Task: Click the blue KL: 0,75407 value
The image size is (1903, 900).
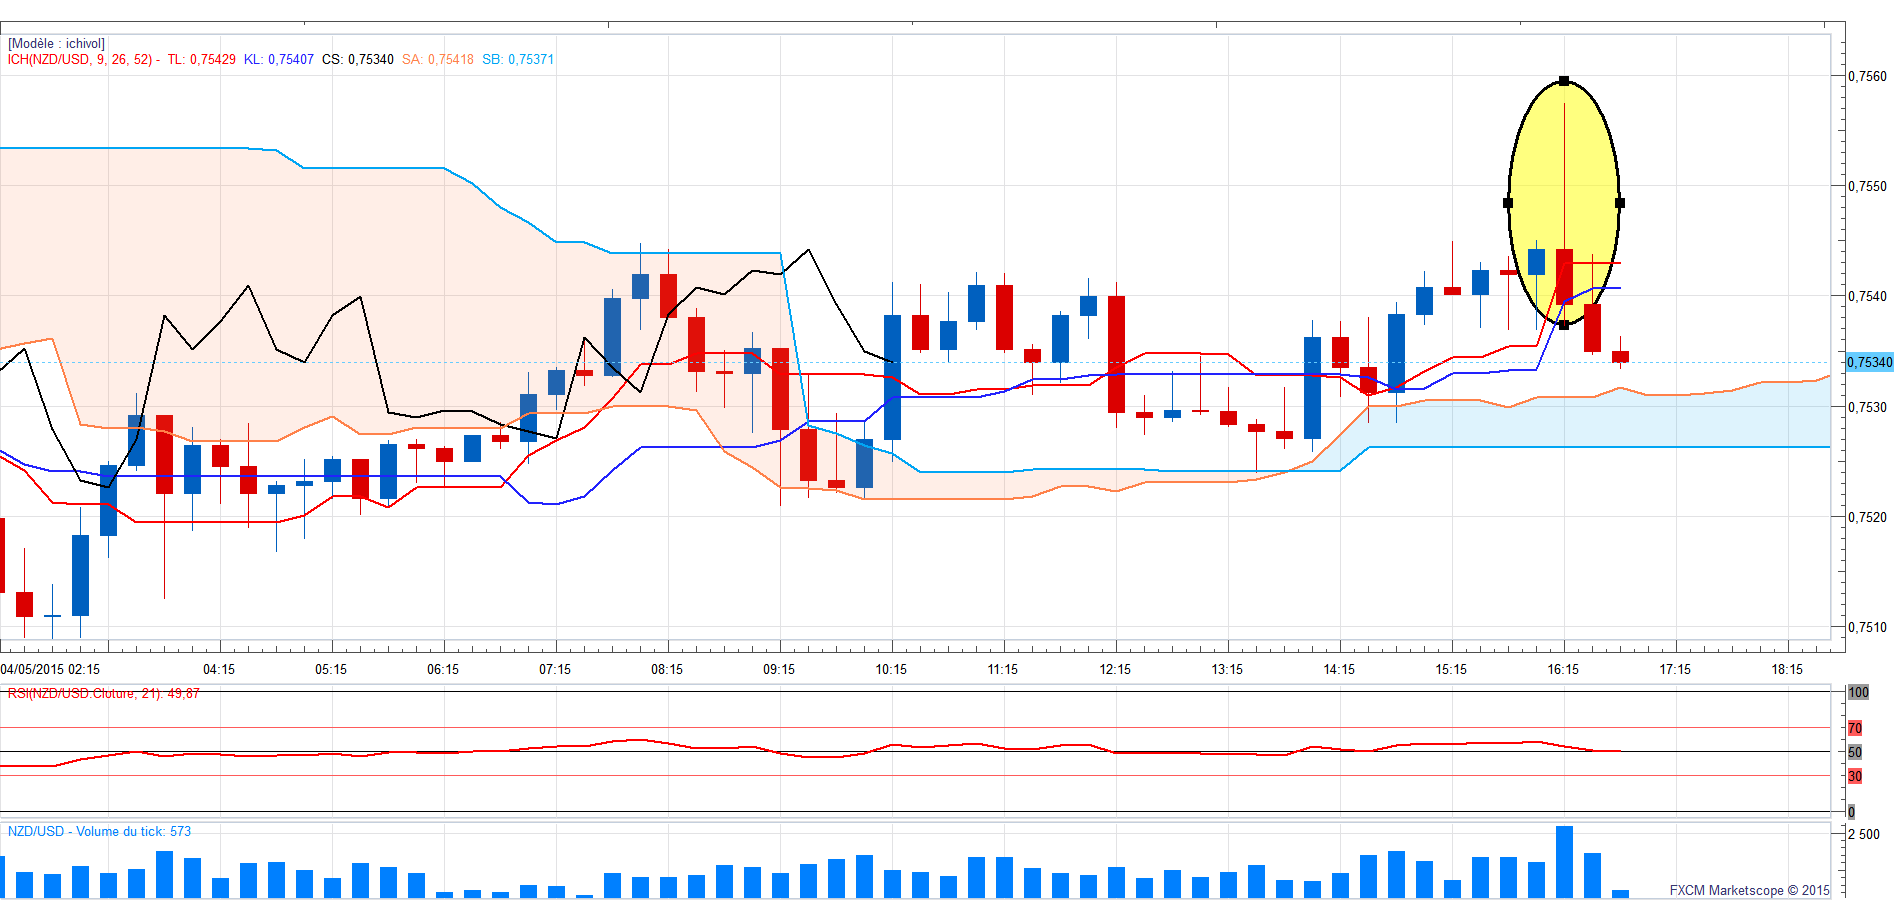Action: (x=279, y=59)
